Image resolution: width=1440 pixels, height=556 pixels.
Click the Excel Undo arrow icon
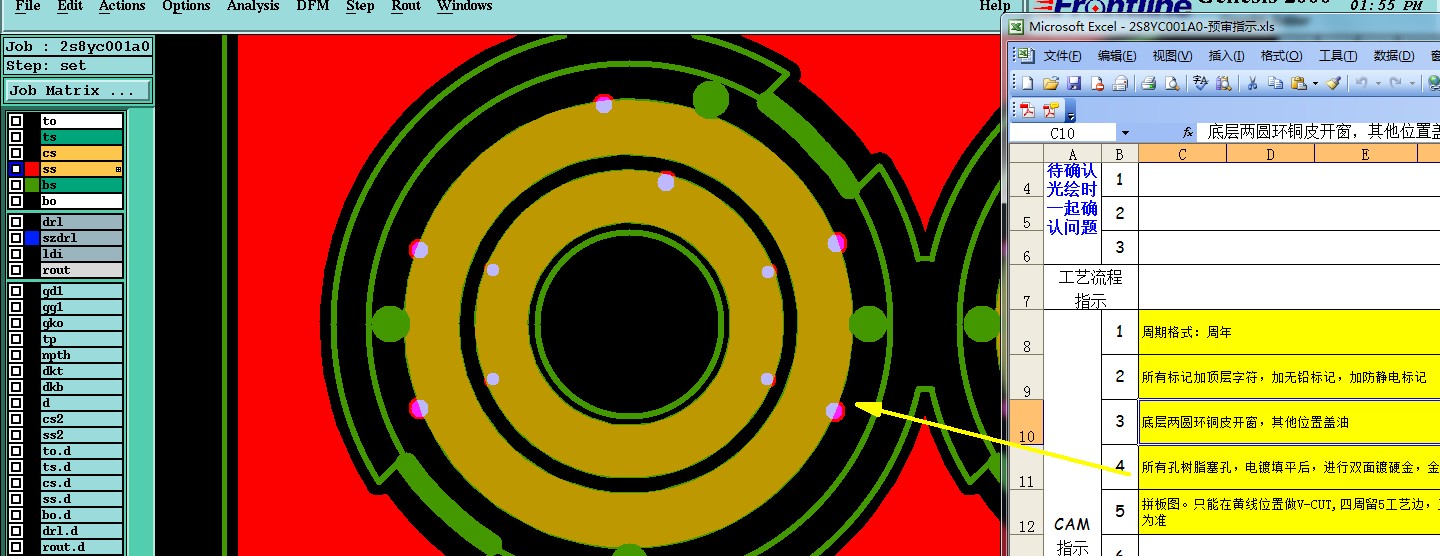pyautogui.click(x=1362, y=83)
